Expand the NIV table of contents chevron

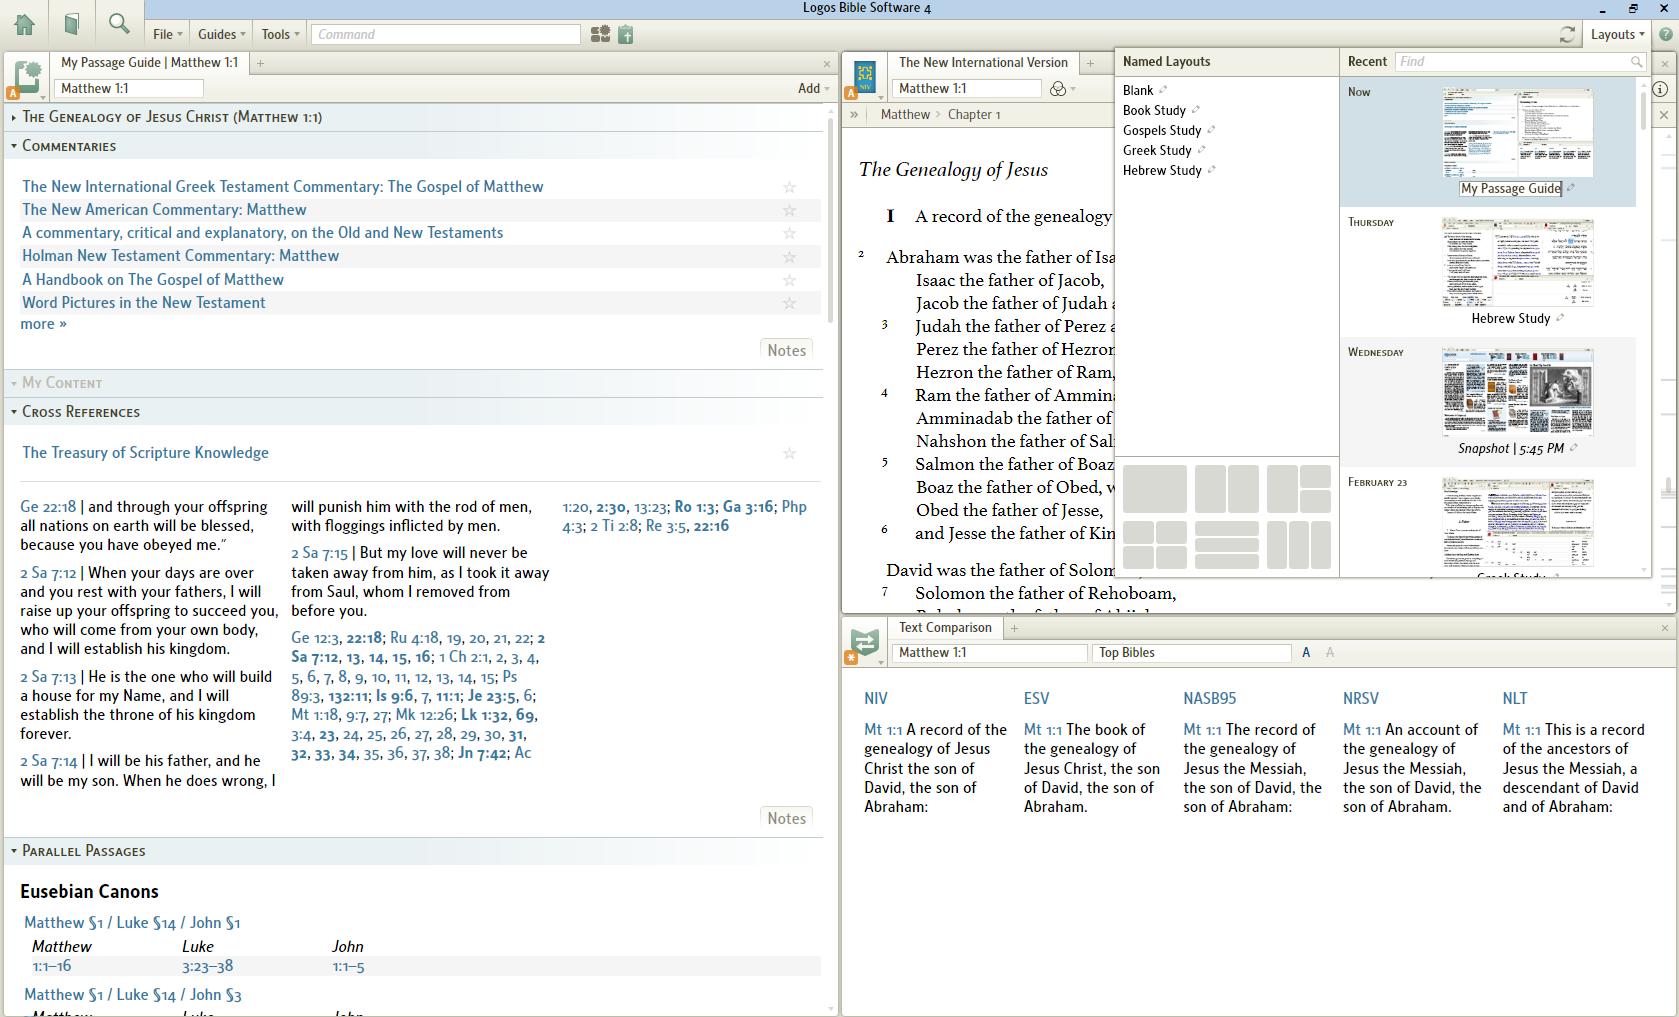(854, 115)
